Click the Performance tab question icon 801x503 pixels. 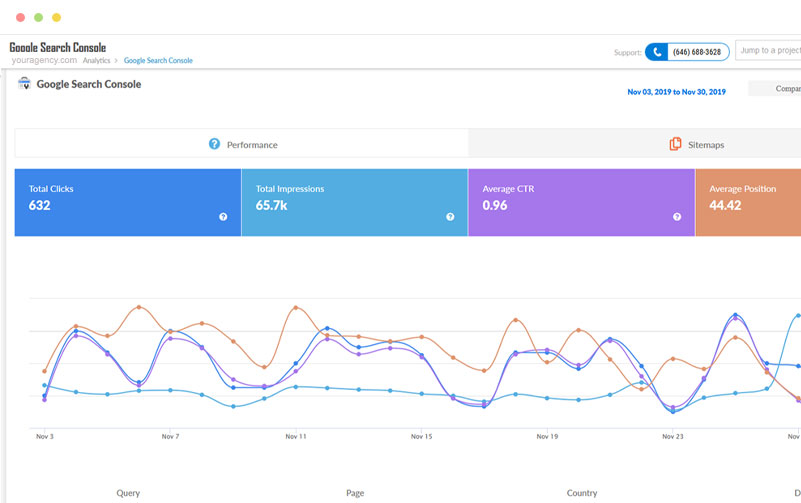pyautogui.click(x=215, y=144)
